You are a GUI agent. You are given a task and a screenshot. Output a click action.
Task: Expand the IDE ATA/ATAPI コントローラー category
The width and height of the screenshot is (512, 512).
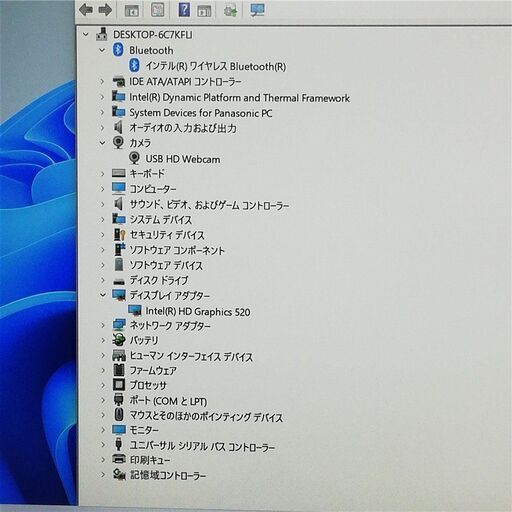pyautogui.click(x=102, y=82)
